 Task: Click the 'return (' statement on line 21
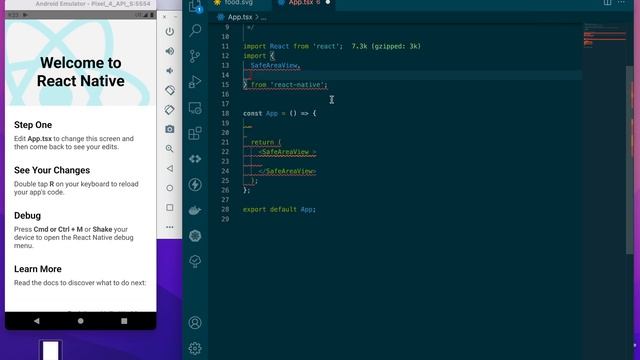tap(266, 142)
